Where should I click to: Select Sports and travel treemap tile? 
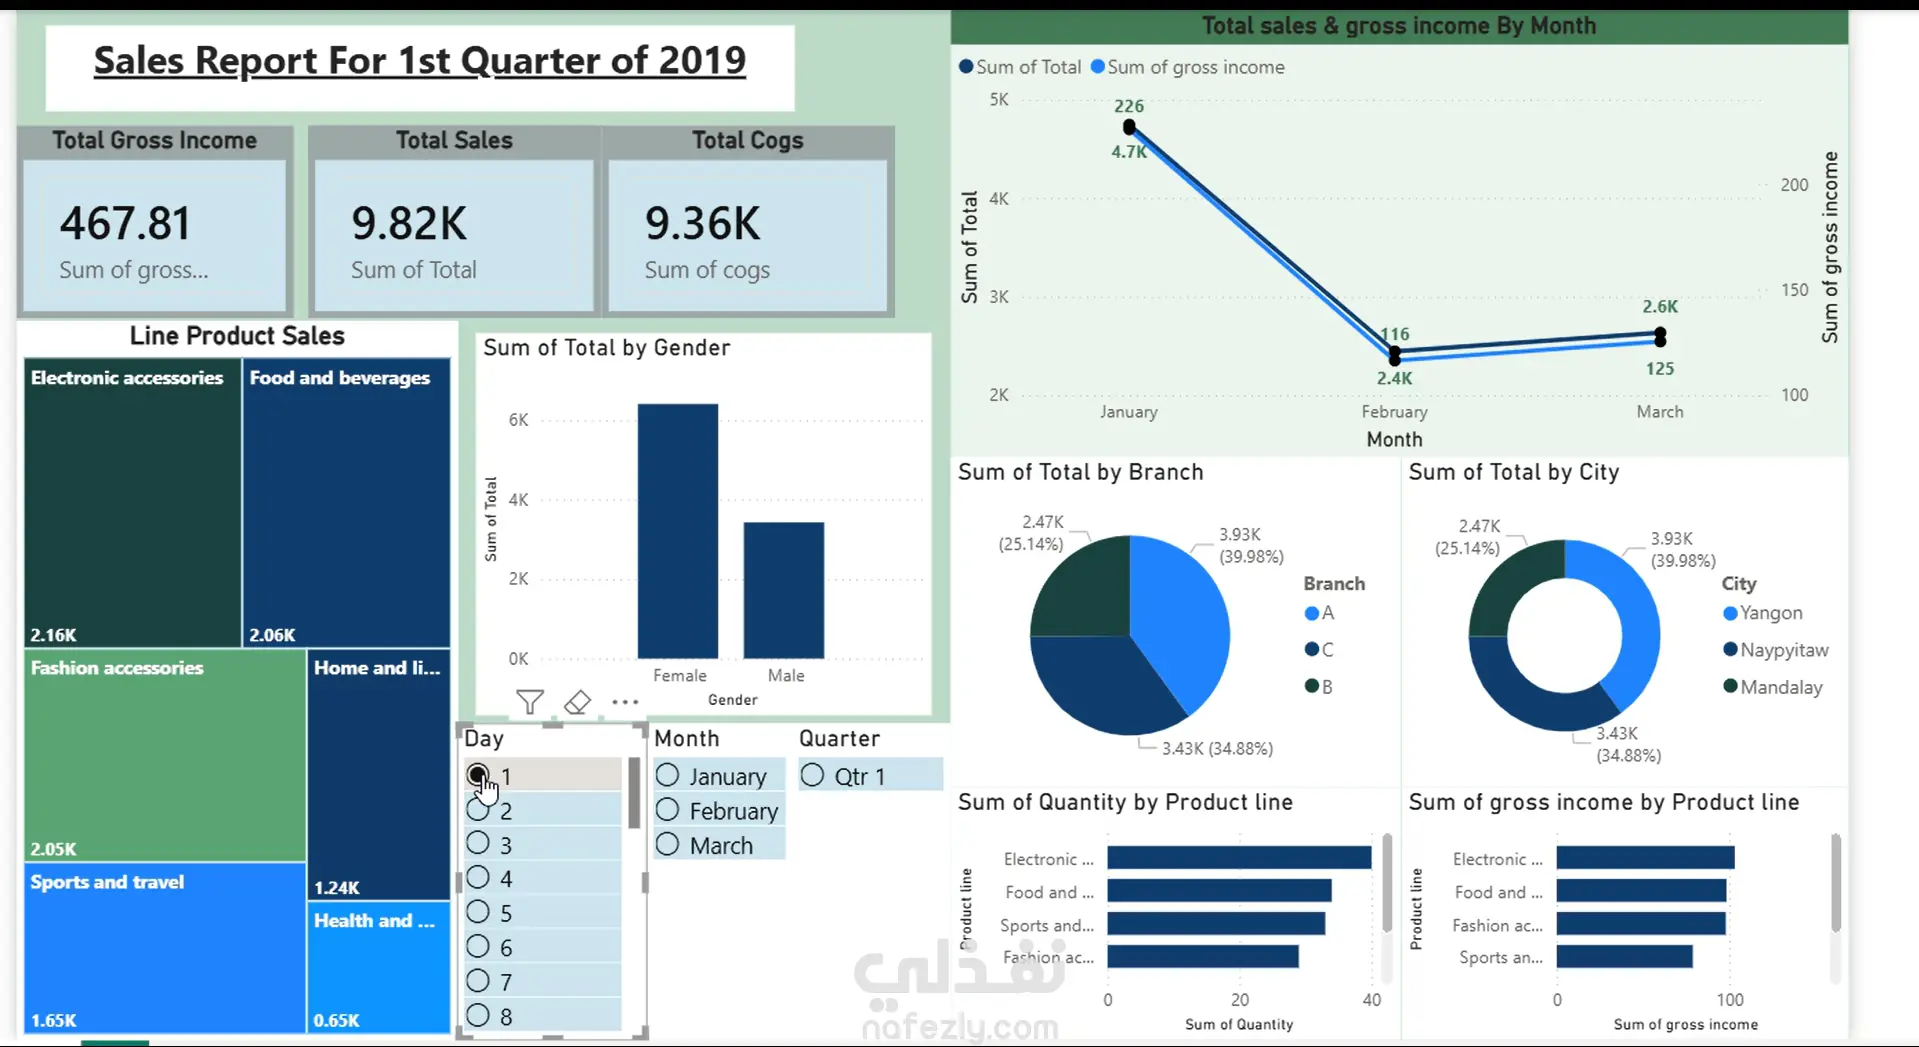pyautogui.click(x=165, y=948)
